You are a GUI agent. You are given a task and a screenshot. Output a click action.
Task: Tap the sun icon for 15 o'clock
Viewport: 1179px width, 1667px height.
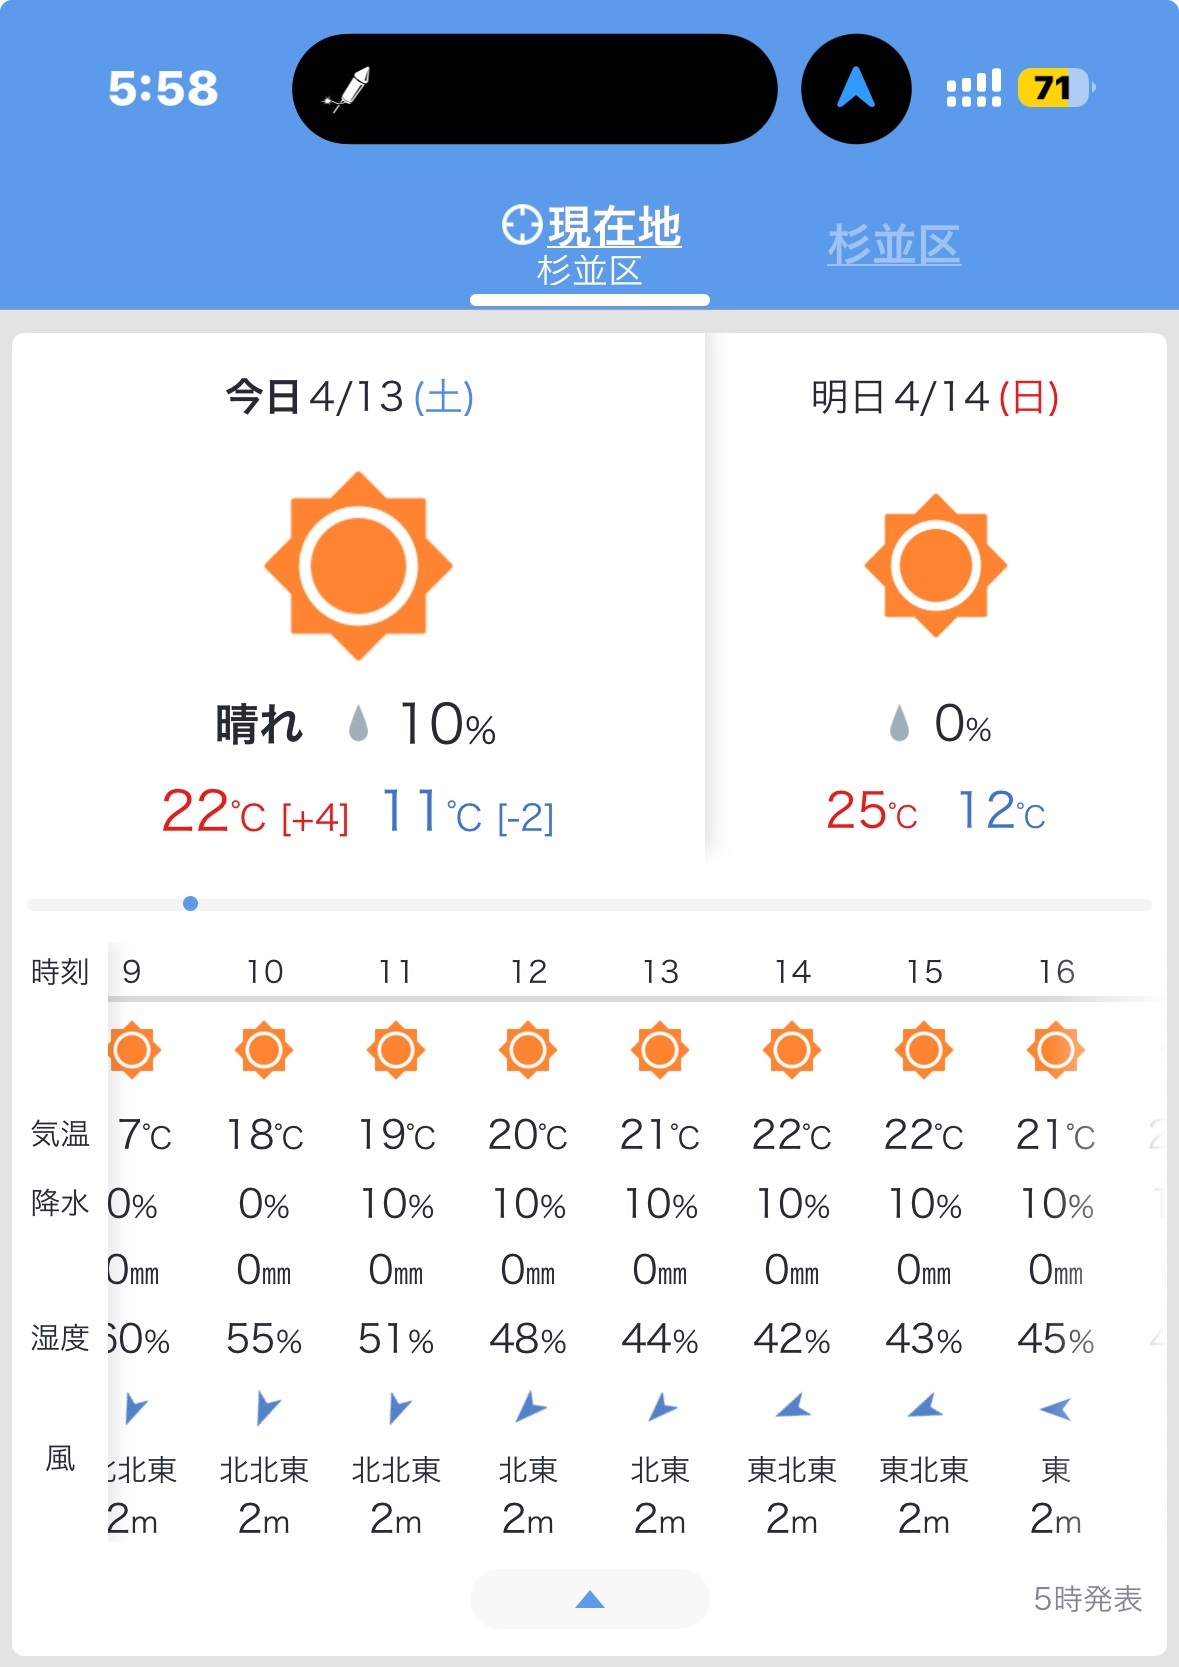tap(924, 1050)
